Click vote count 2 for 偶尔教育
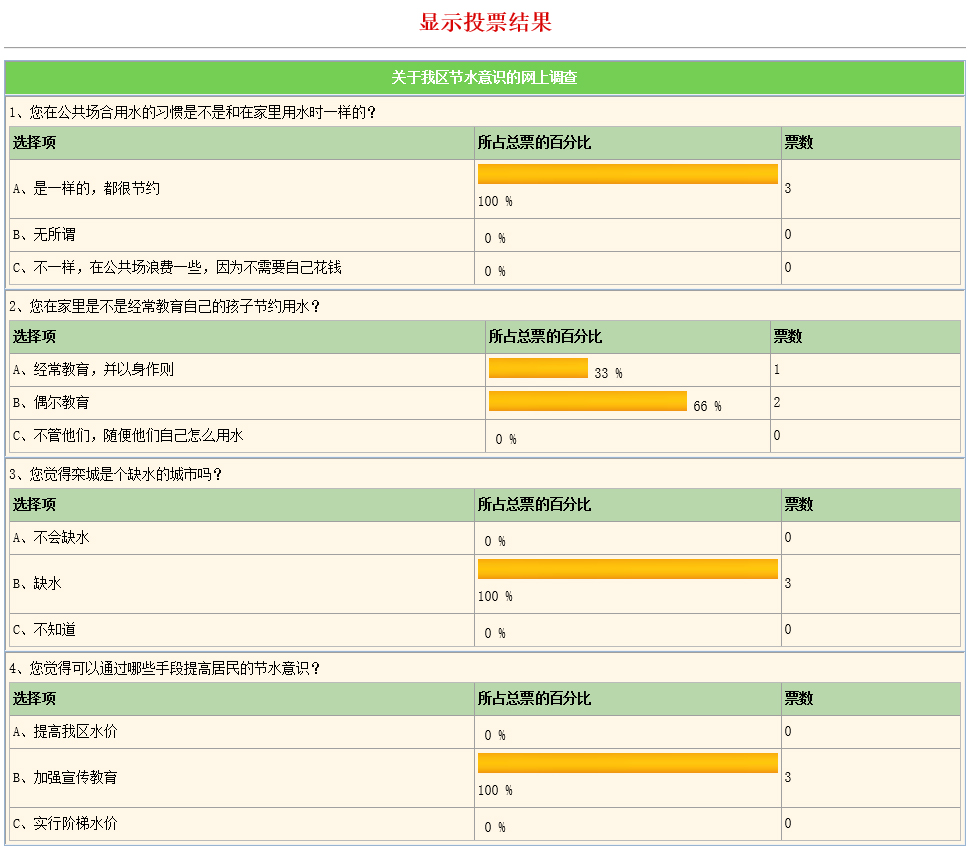This screenshot has height=850, width=970. pos(776,402)
